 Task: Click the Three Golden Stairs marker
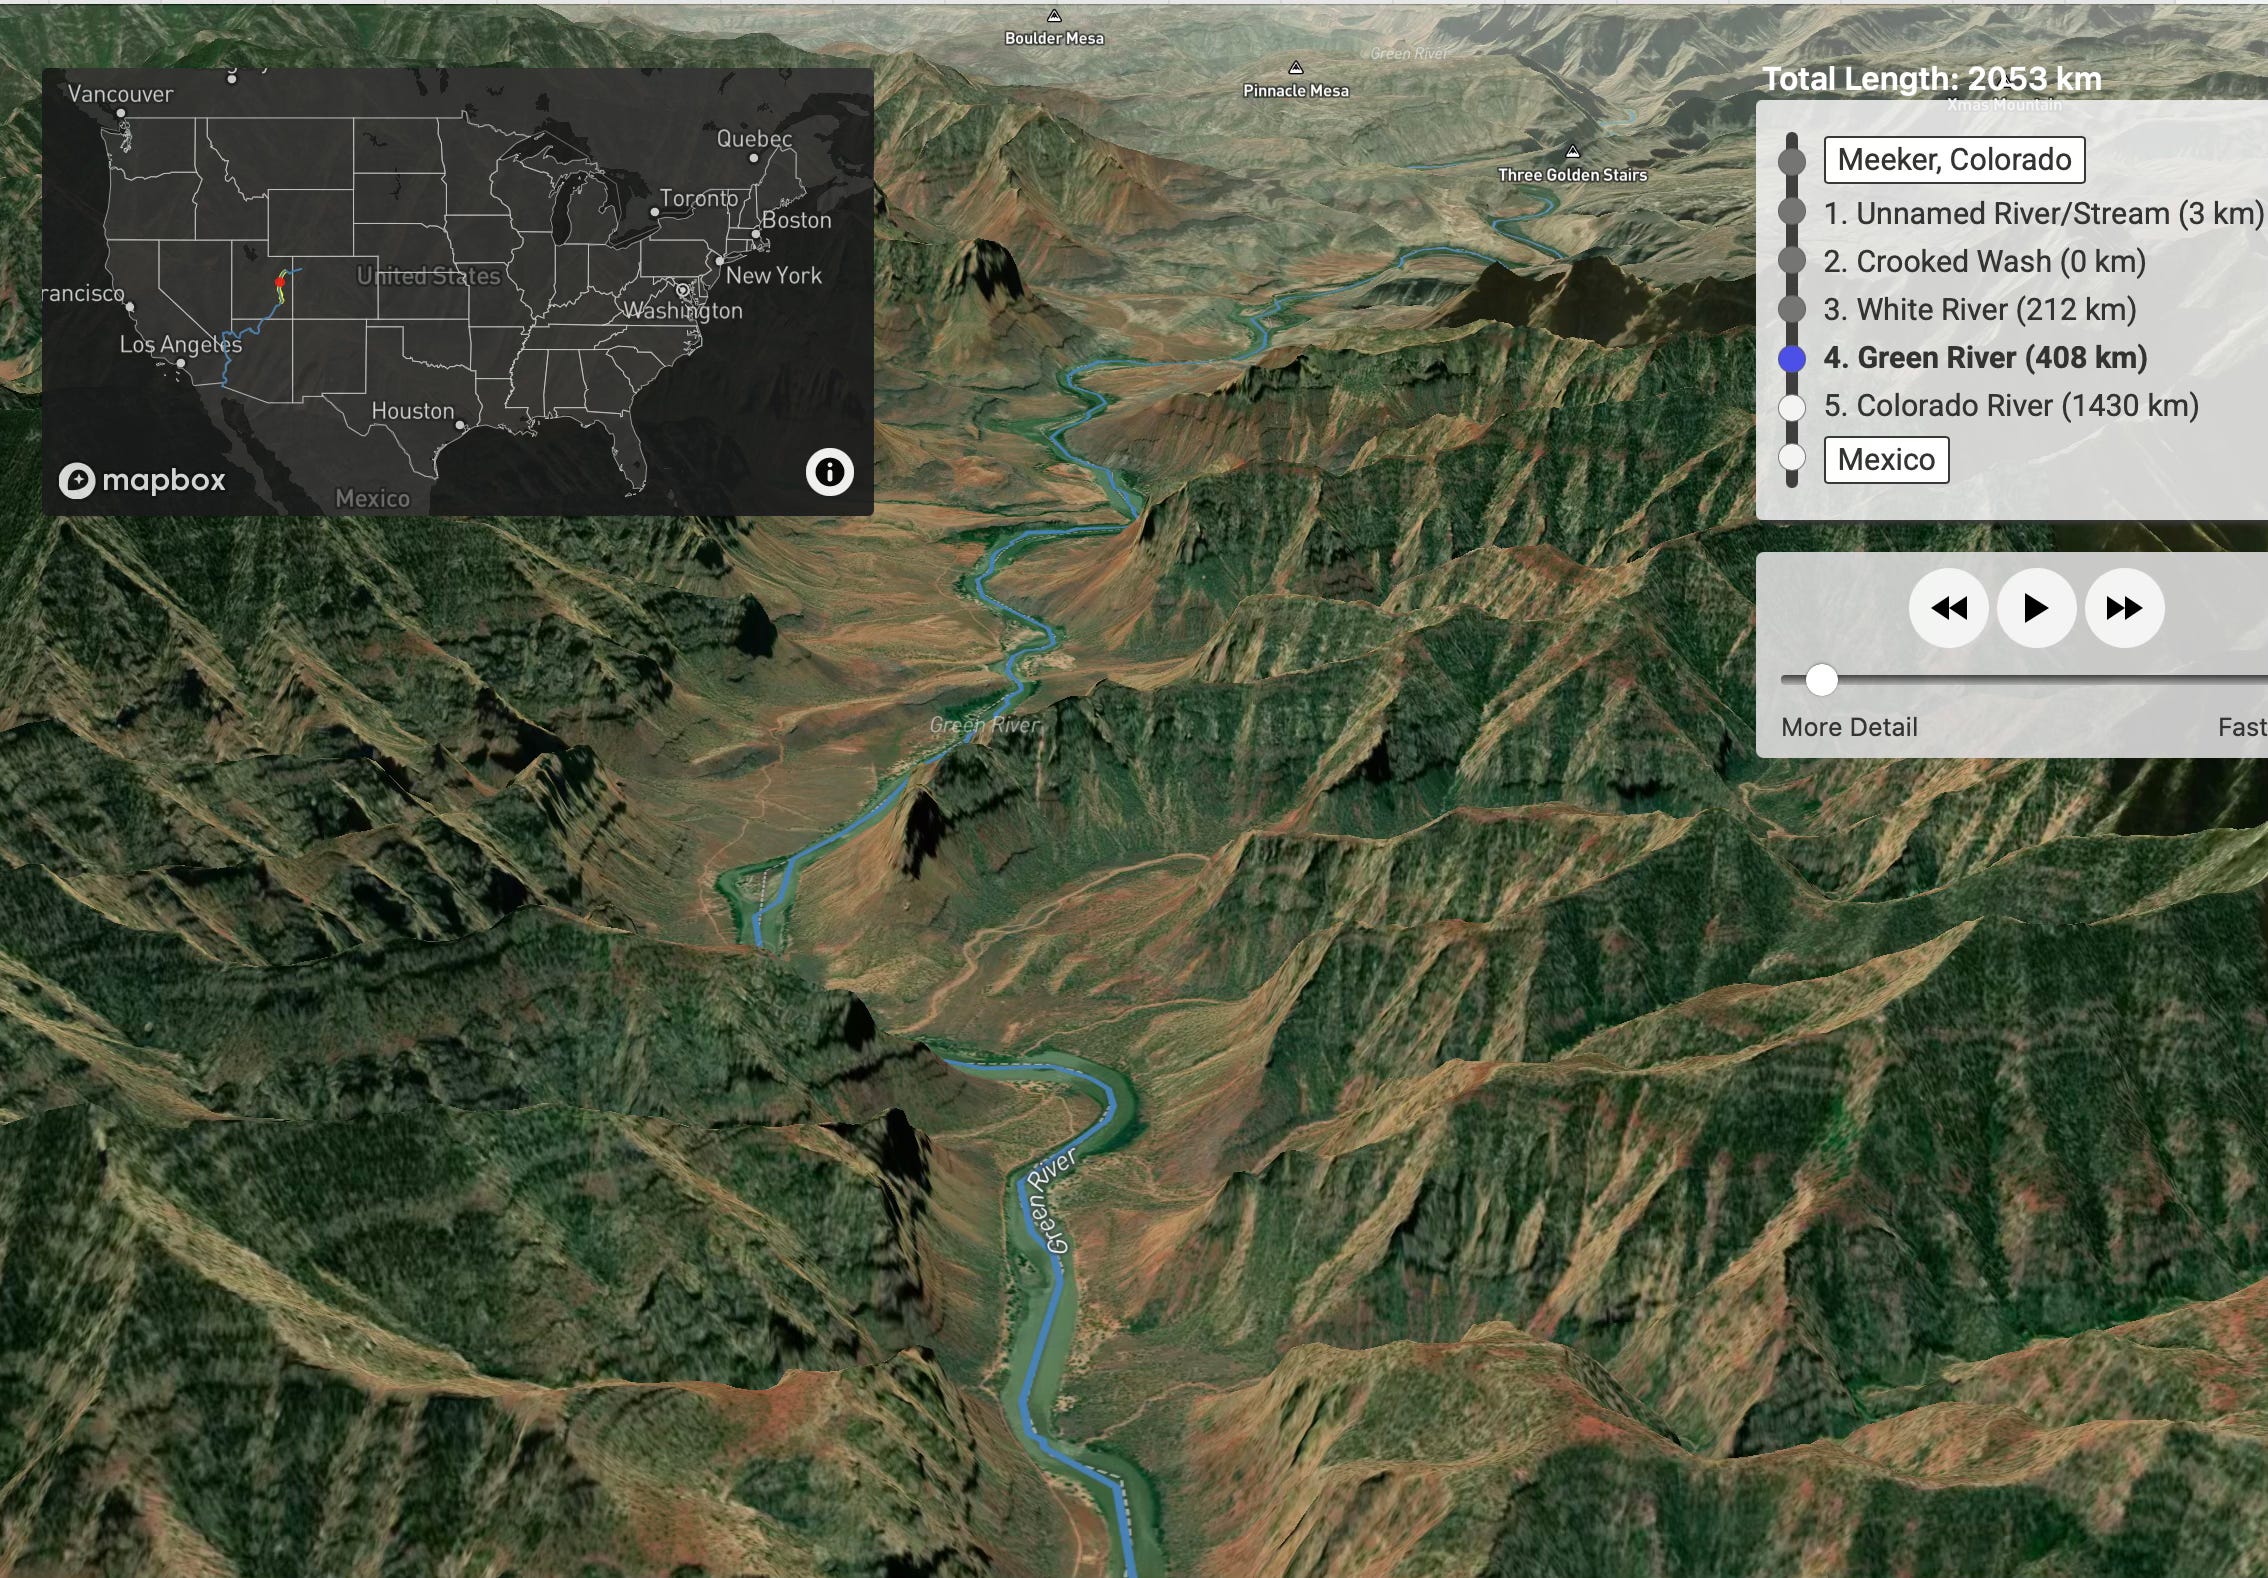(x=1572, y=153)
